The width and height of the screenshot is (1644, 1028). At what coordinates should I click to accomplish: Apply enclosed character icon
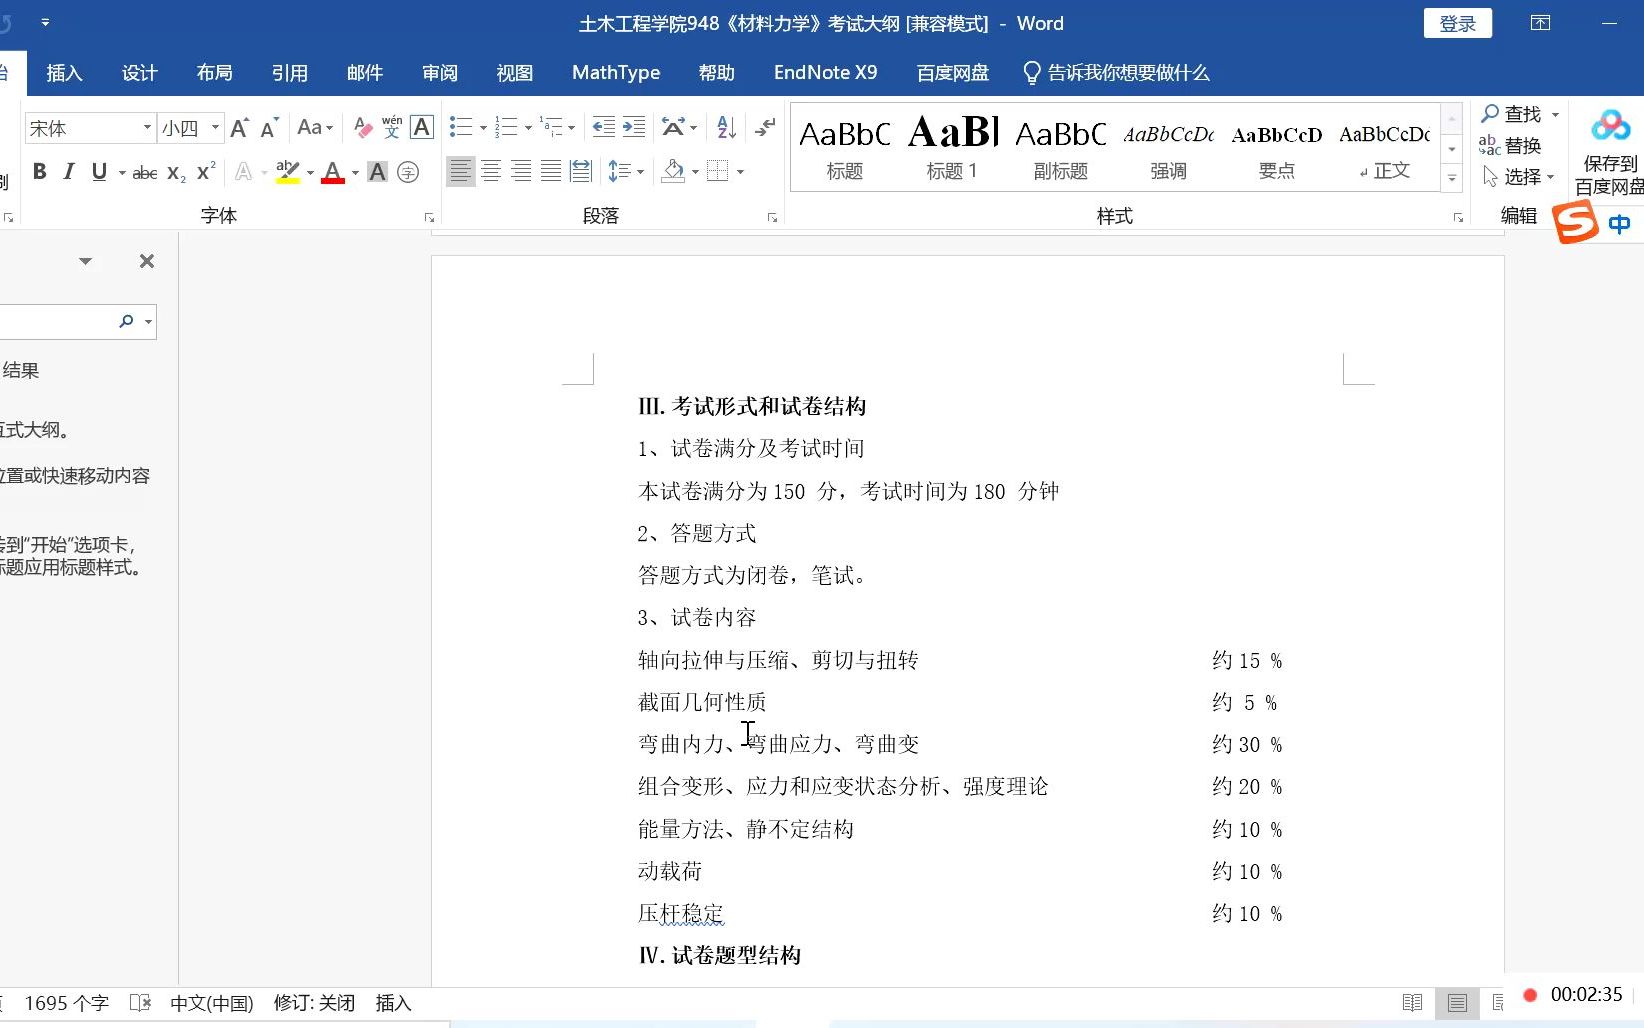[x=408, y=172]
